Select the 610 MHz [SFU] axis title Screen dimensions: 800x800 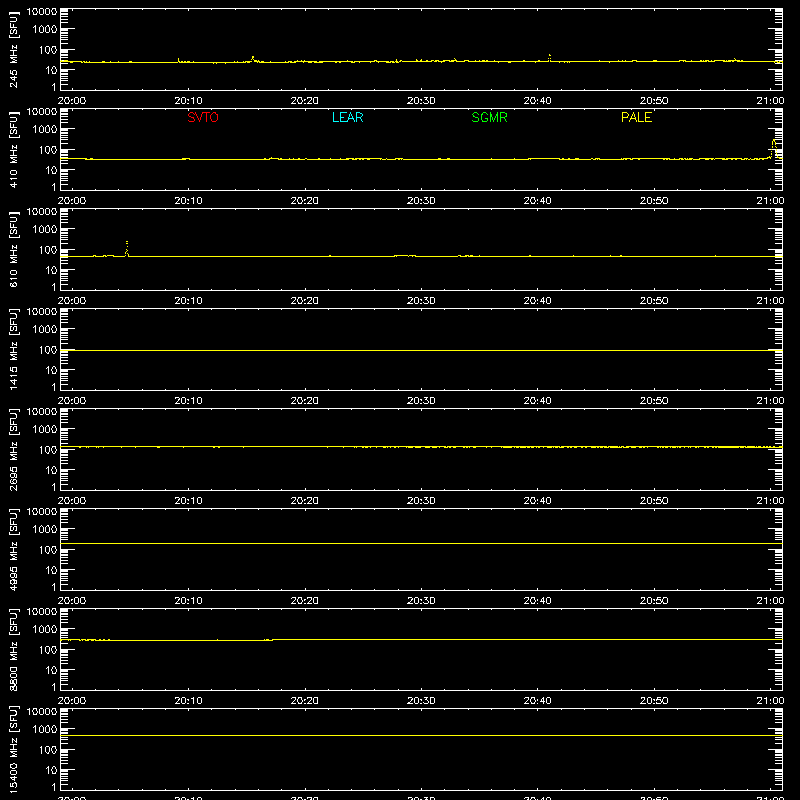click(13, 249)
